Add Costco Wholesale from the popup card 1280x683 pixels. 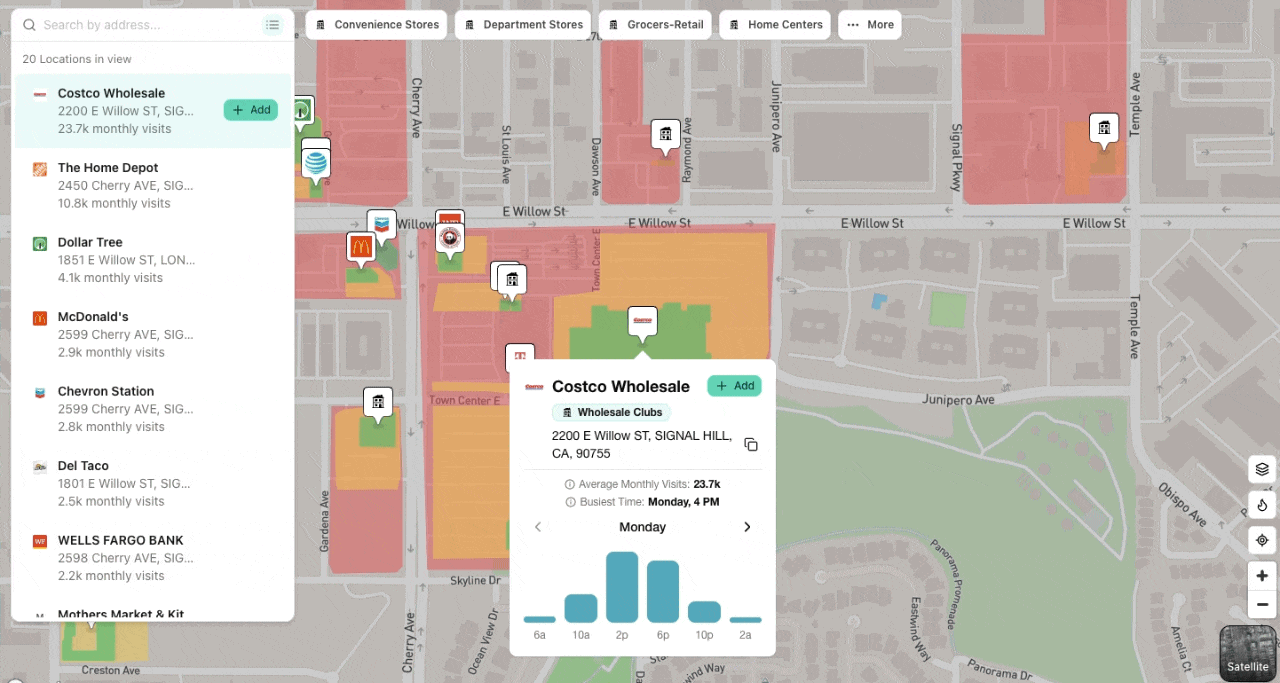(x=734, y=386)
